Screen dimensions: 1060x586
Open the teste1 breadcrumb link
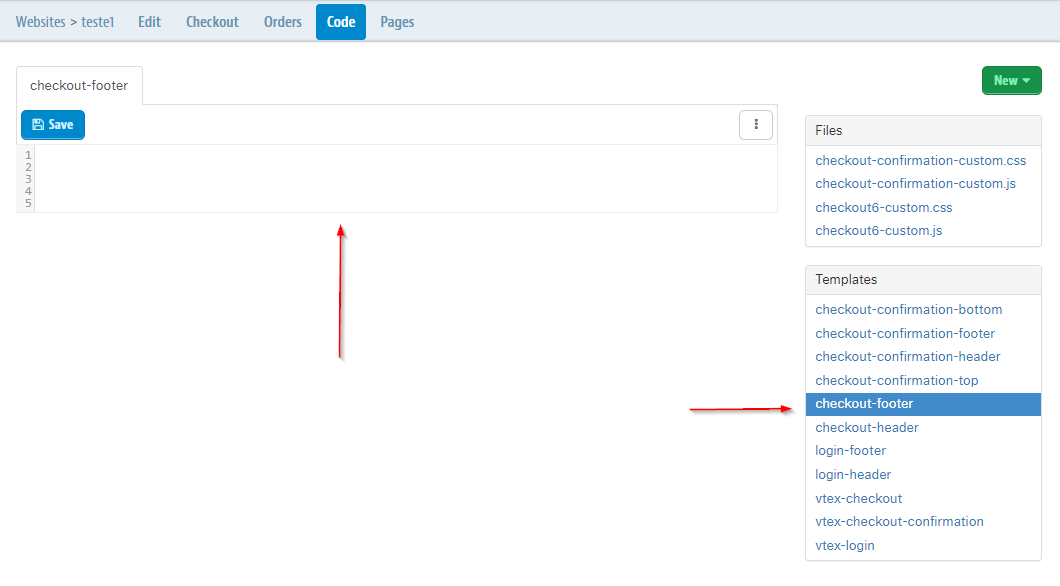click(x=97, y=21)
